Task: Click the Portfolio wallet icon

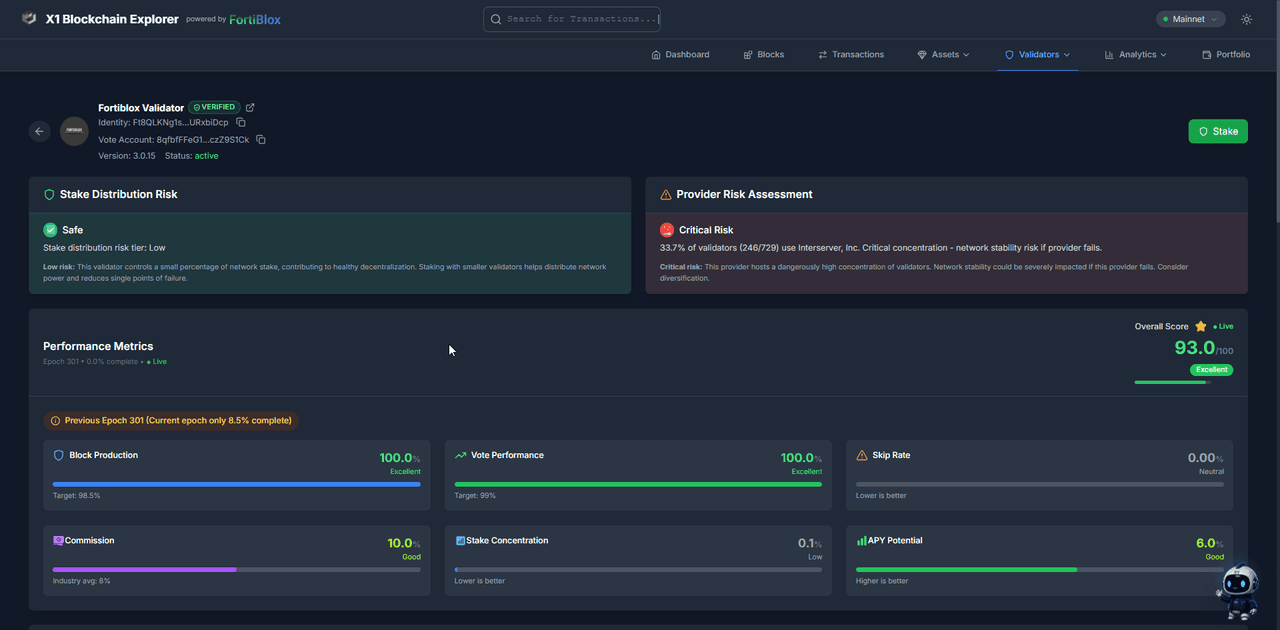Action: click(x=1207, y=55)
